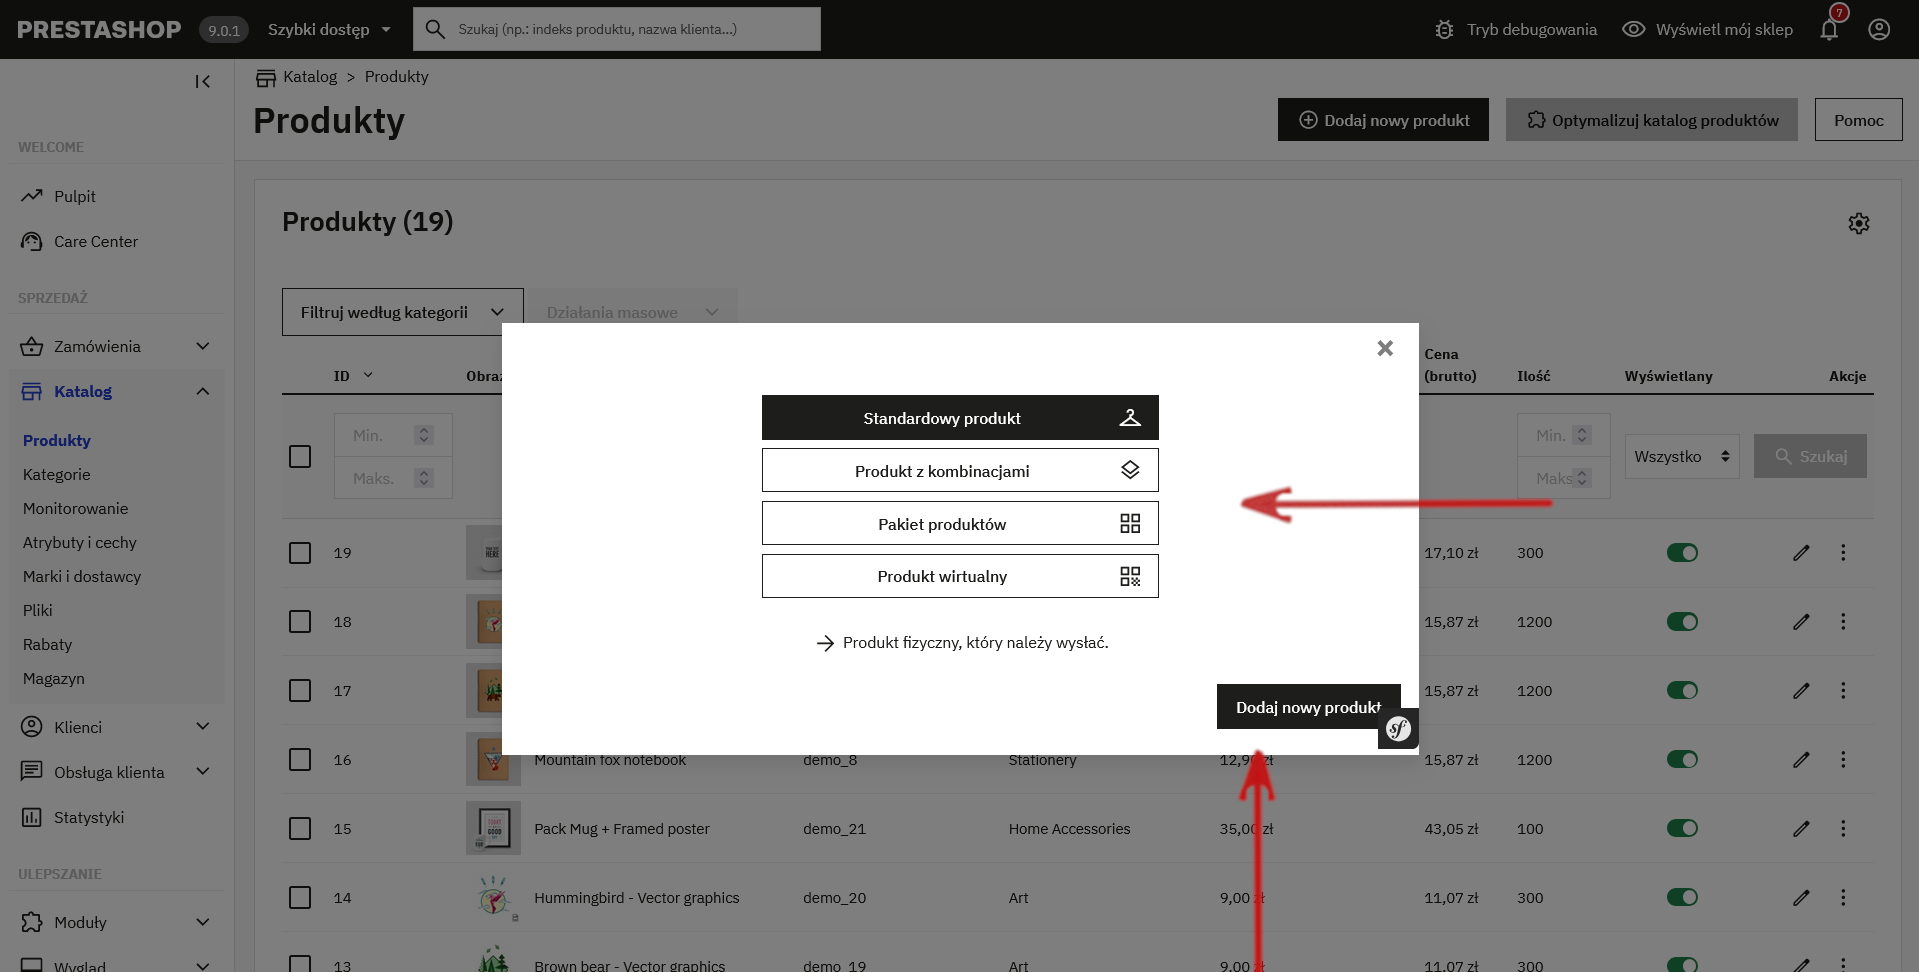
Task: Open Pulpit dashboard menu item
Action: (75, 197)
